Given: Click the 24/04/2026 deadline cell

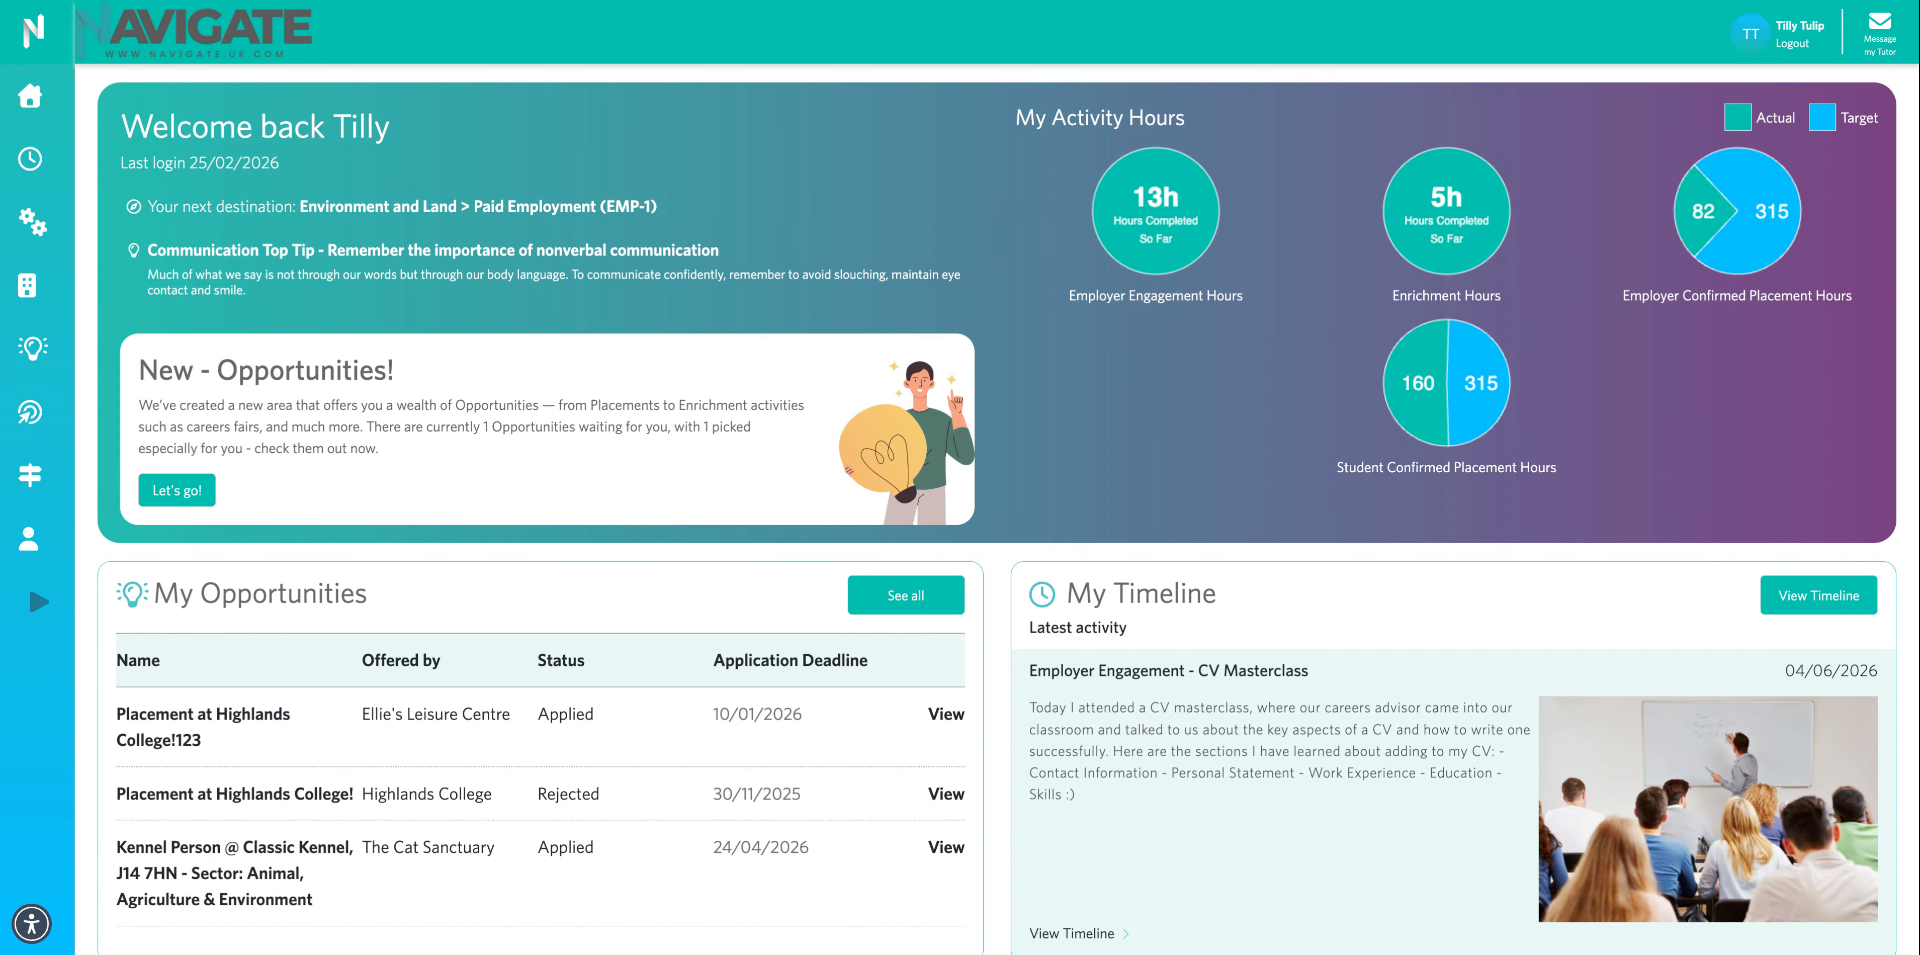Looking at the screenshot, I should [761, 847].
